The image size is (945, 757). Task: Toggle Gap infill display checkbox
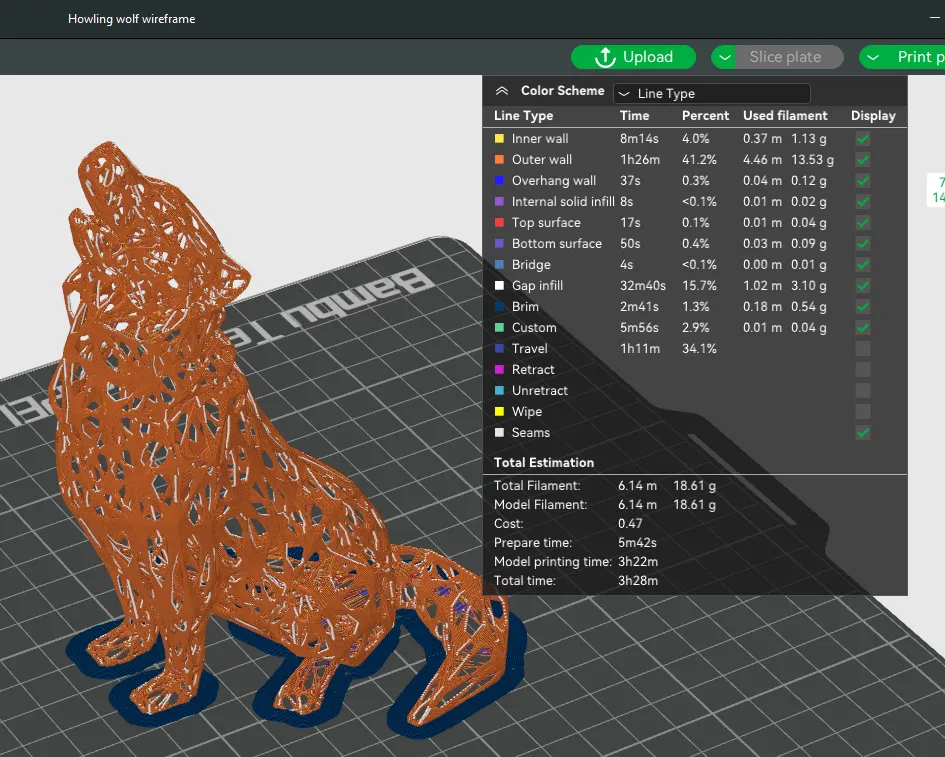tap(863, 286)
